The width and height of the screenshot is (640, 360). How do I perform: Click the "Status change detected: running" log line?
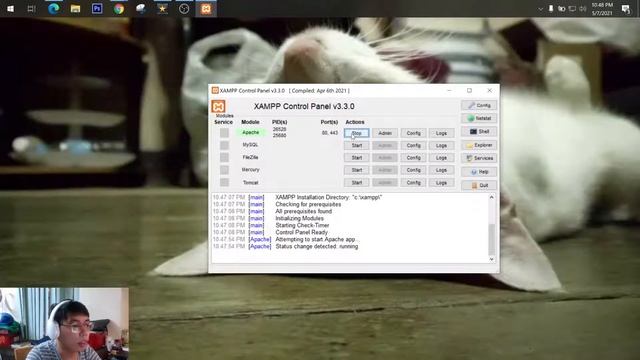(x=317, y=247)
